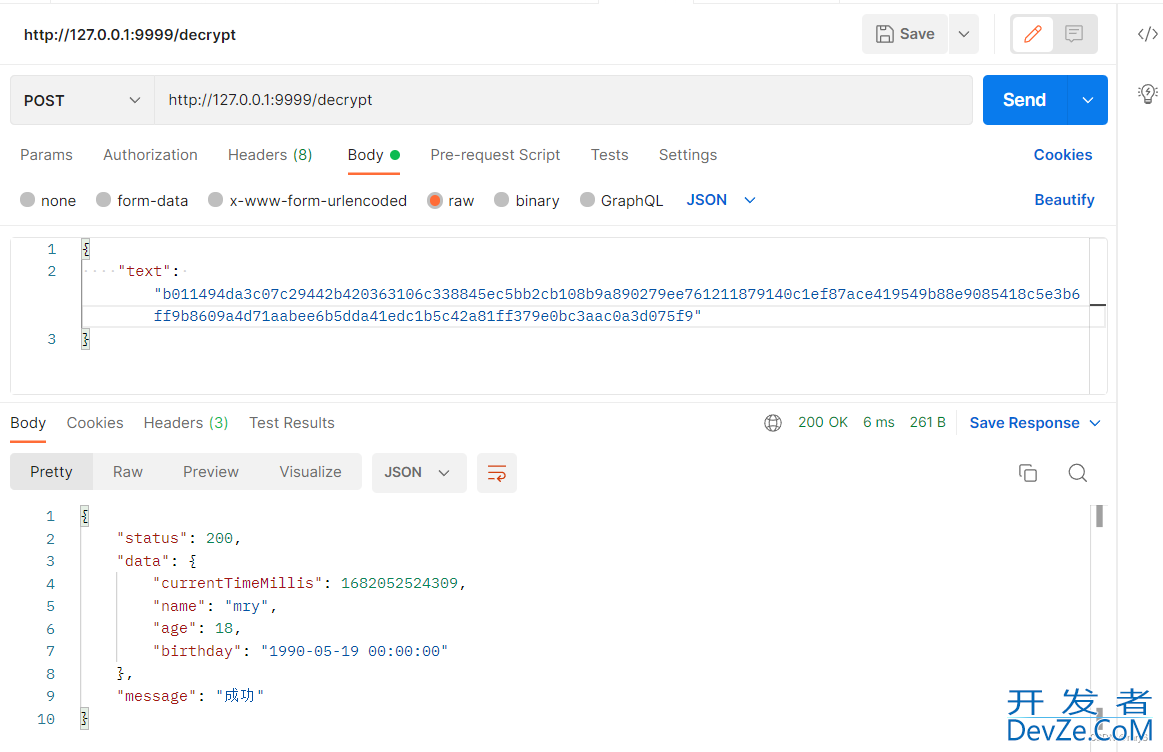Open the request Headers (8) tab
1163x752 pixels.
point(270,155)
